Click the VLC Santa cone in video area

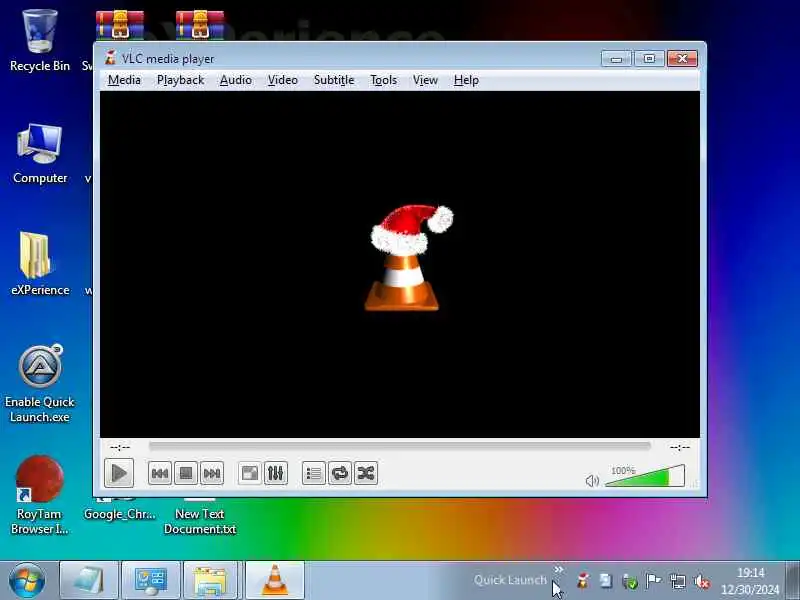410,258
